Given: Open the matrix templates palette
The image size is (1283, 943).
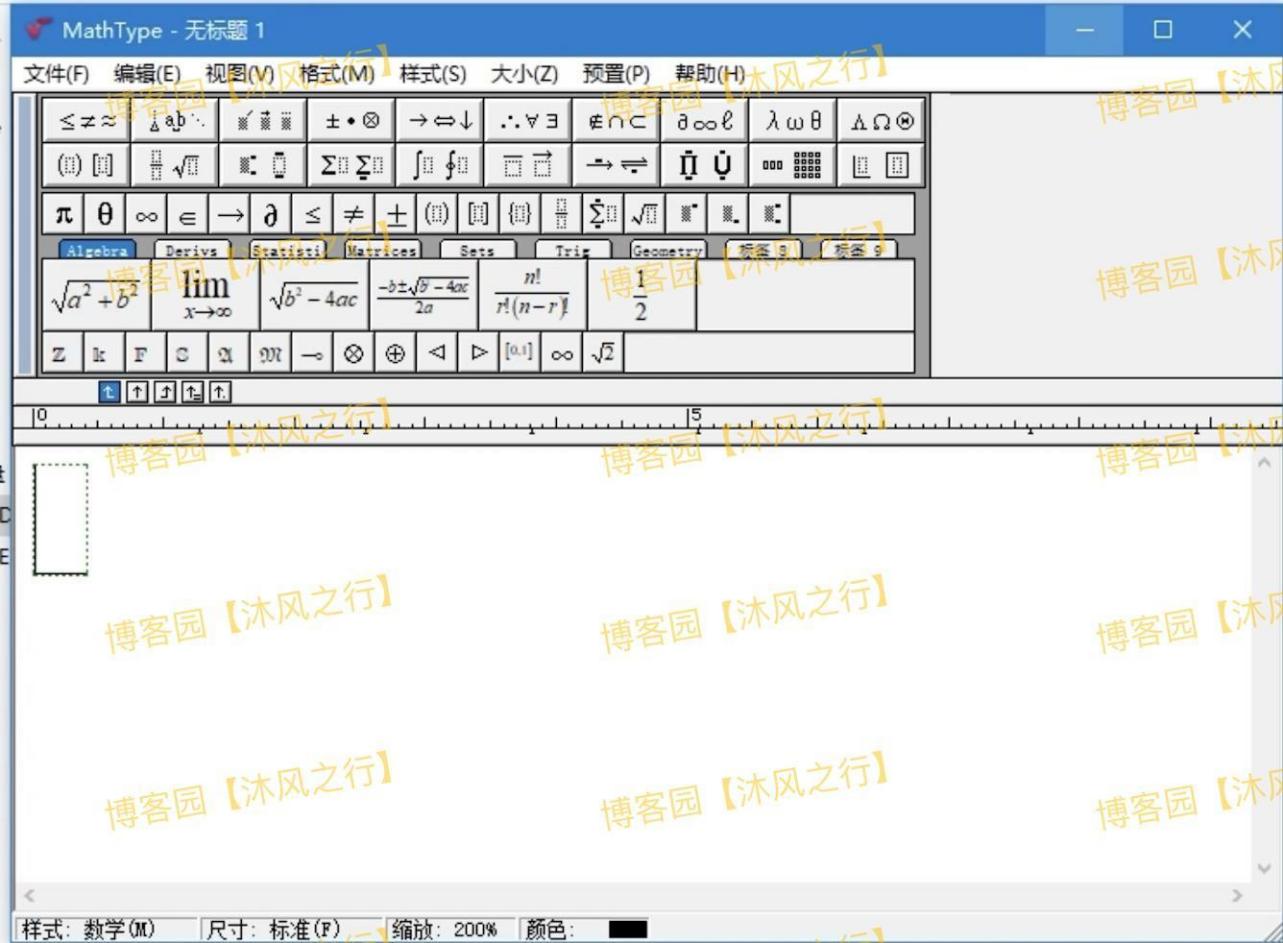Looking at the screenshot, I should [x=793, y=165].
